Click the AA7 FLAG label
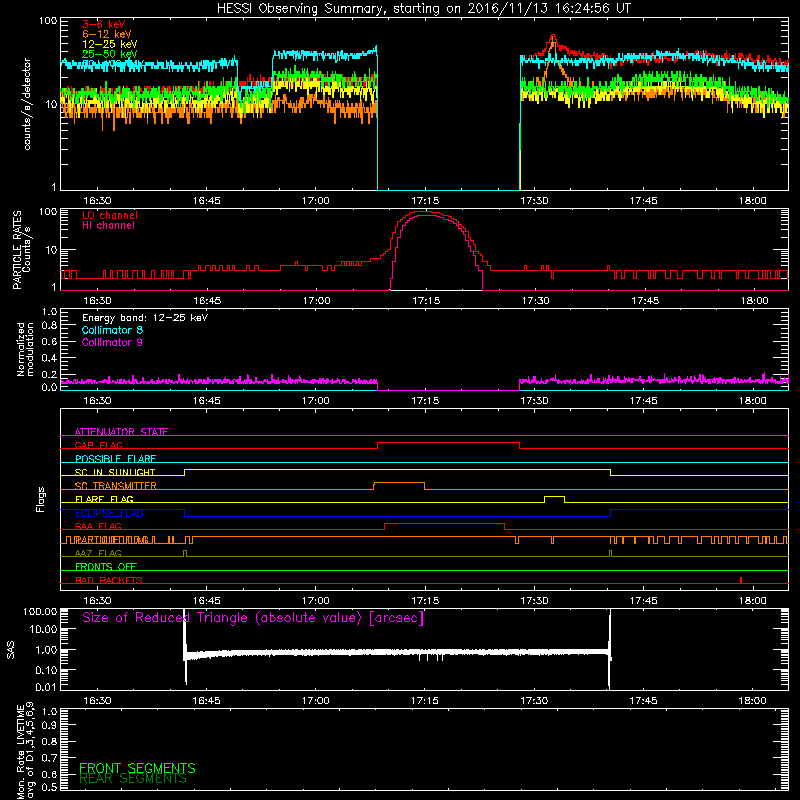 coord(98,553)
